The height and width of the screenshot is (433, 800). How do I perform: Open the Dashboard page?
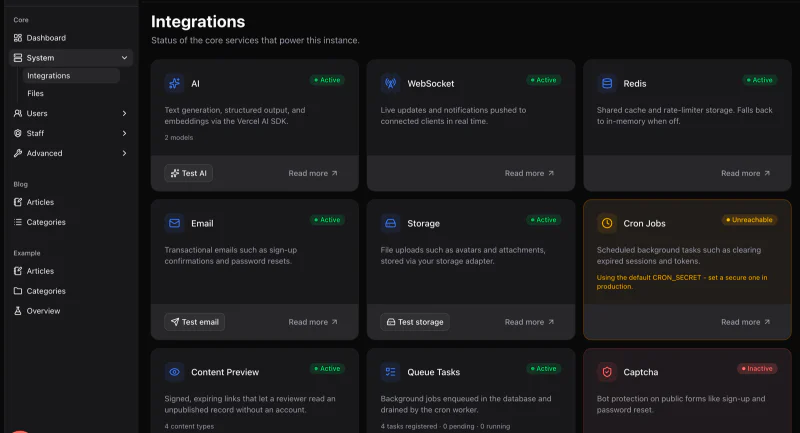click(x=71, y=38)
